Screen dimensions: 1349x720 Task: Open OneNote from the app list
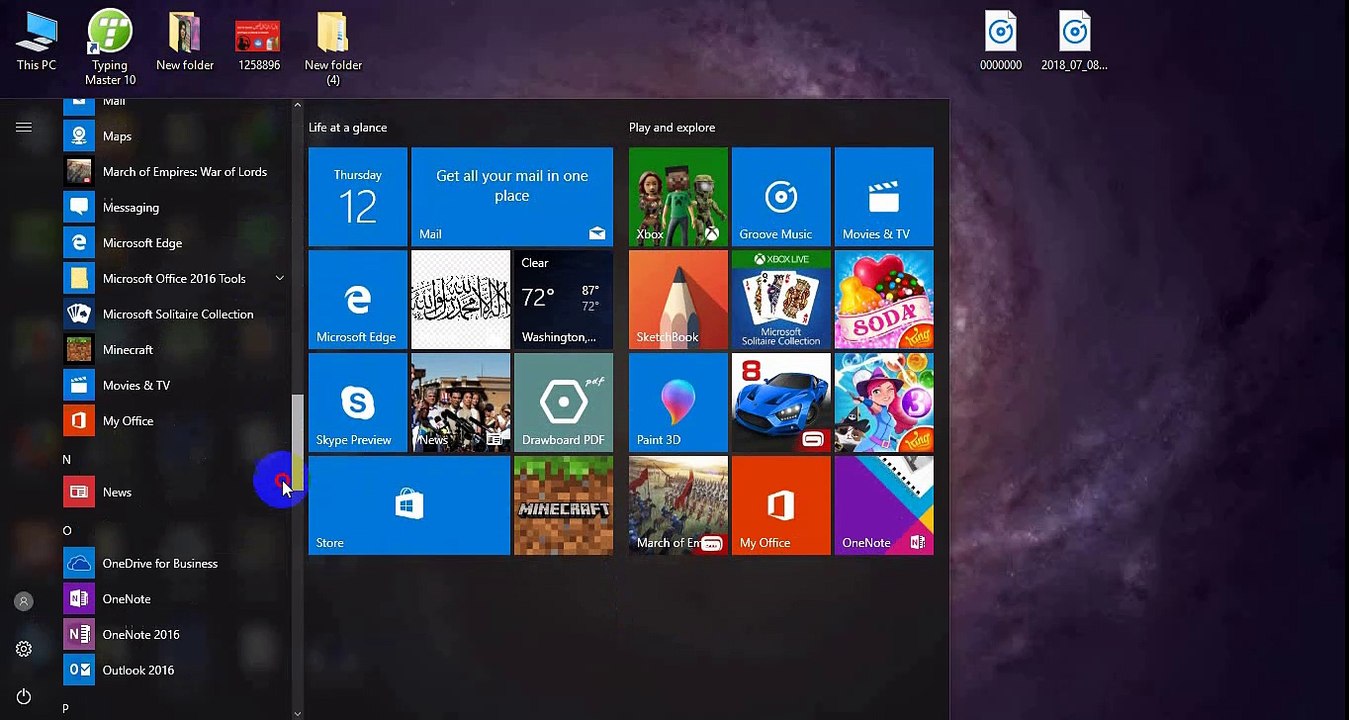pos(175,599)
